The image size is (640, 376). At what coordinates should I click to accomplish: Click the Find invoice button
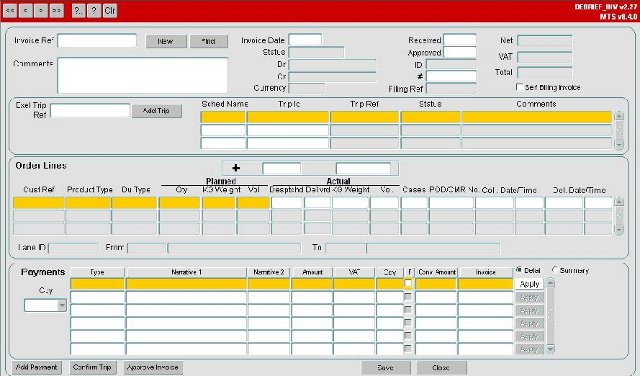click(x=209, y=41)
